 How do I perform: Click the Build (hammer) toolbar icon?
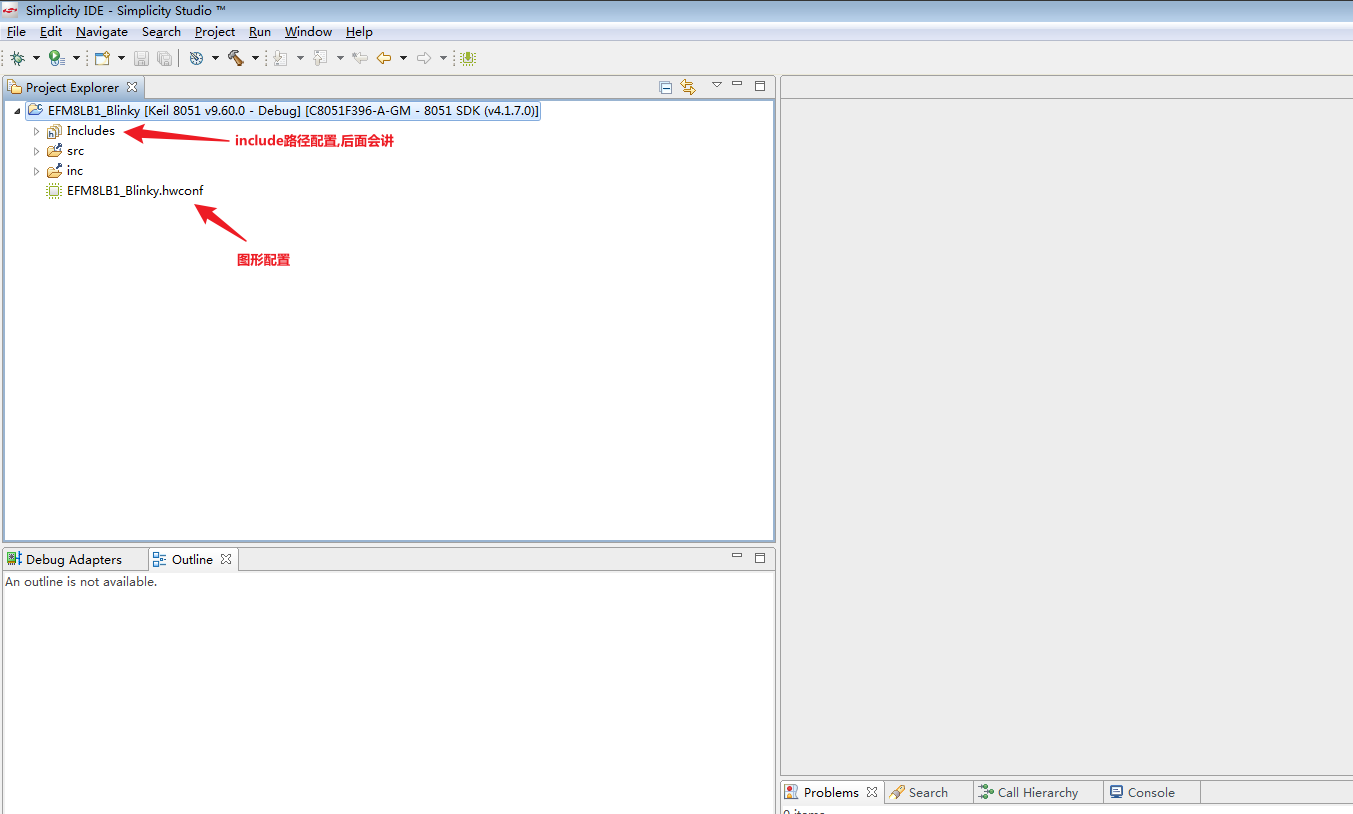[238, 57]
